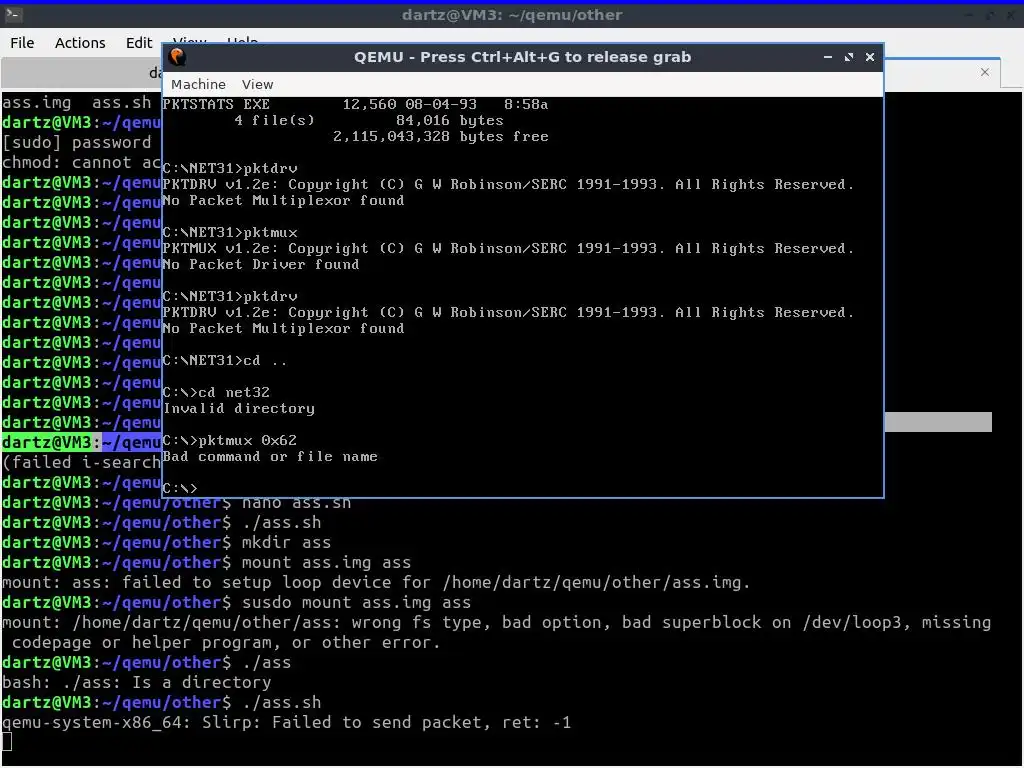Click 'C:\NET31>pktmux' command in QEMU
The width and height of the screenshot is (1024, 768).
point(230,232)
